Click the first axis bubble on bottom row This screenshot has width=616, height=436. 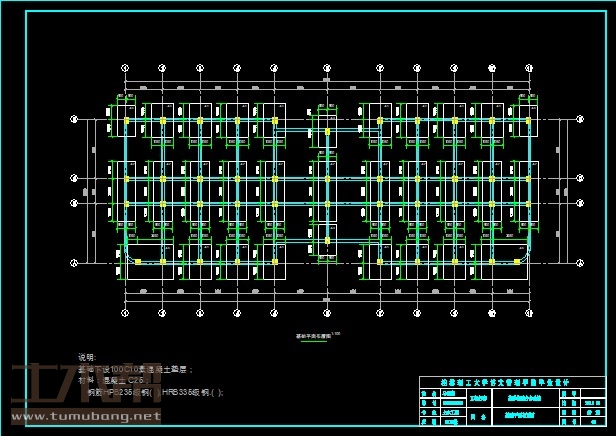point(125,313)
